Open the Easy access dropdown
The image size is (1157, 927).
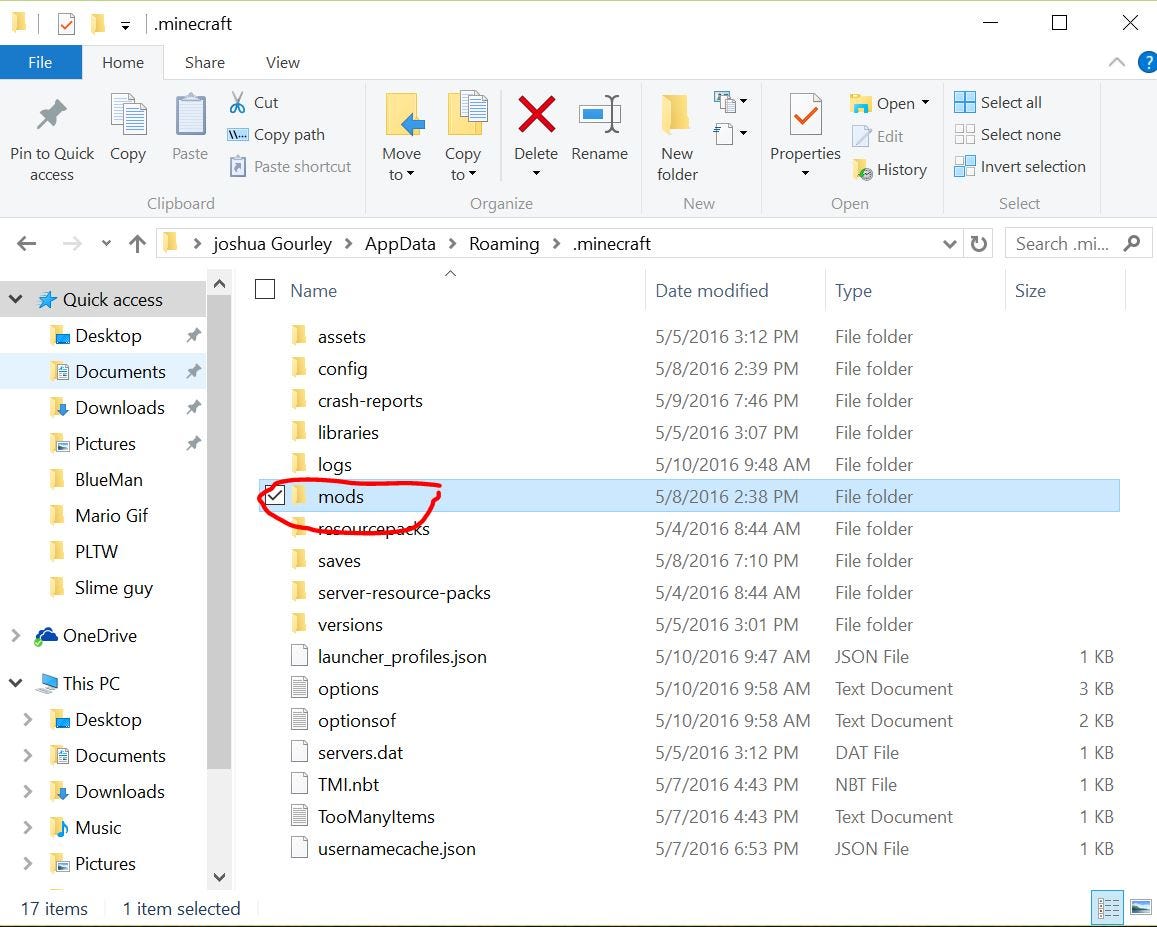click(730, 134)
